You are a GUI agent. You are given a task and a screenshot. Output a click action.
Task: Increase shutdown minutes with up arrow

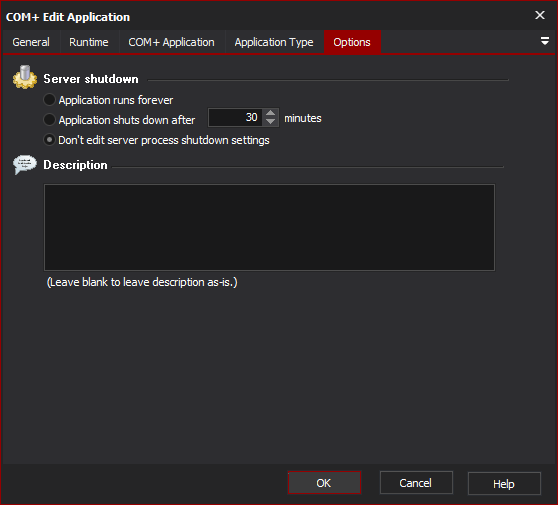click(270, 113)
